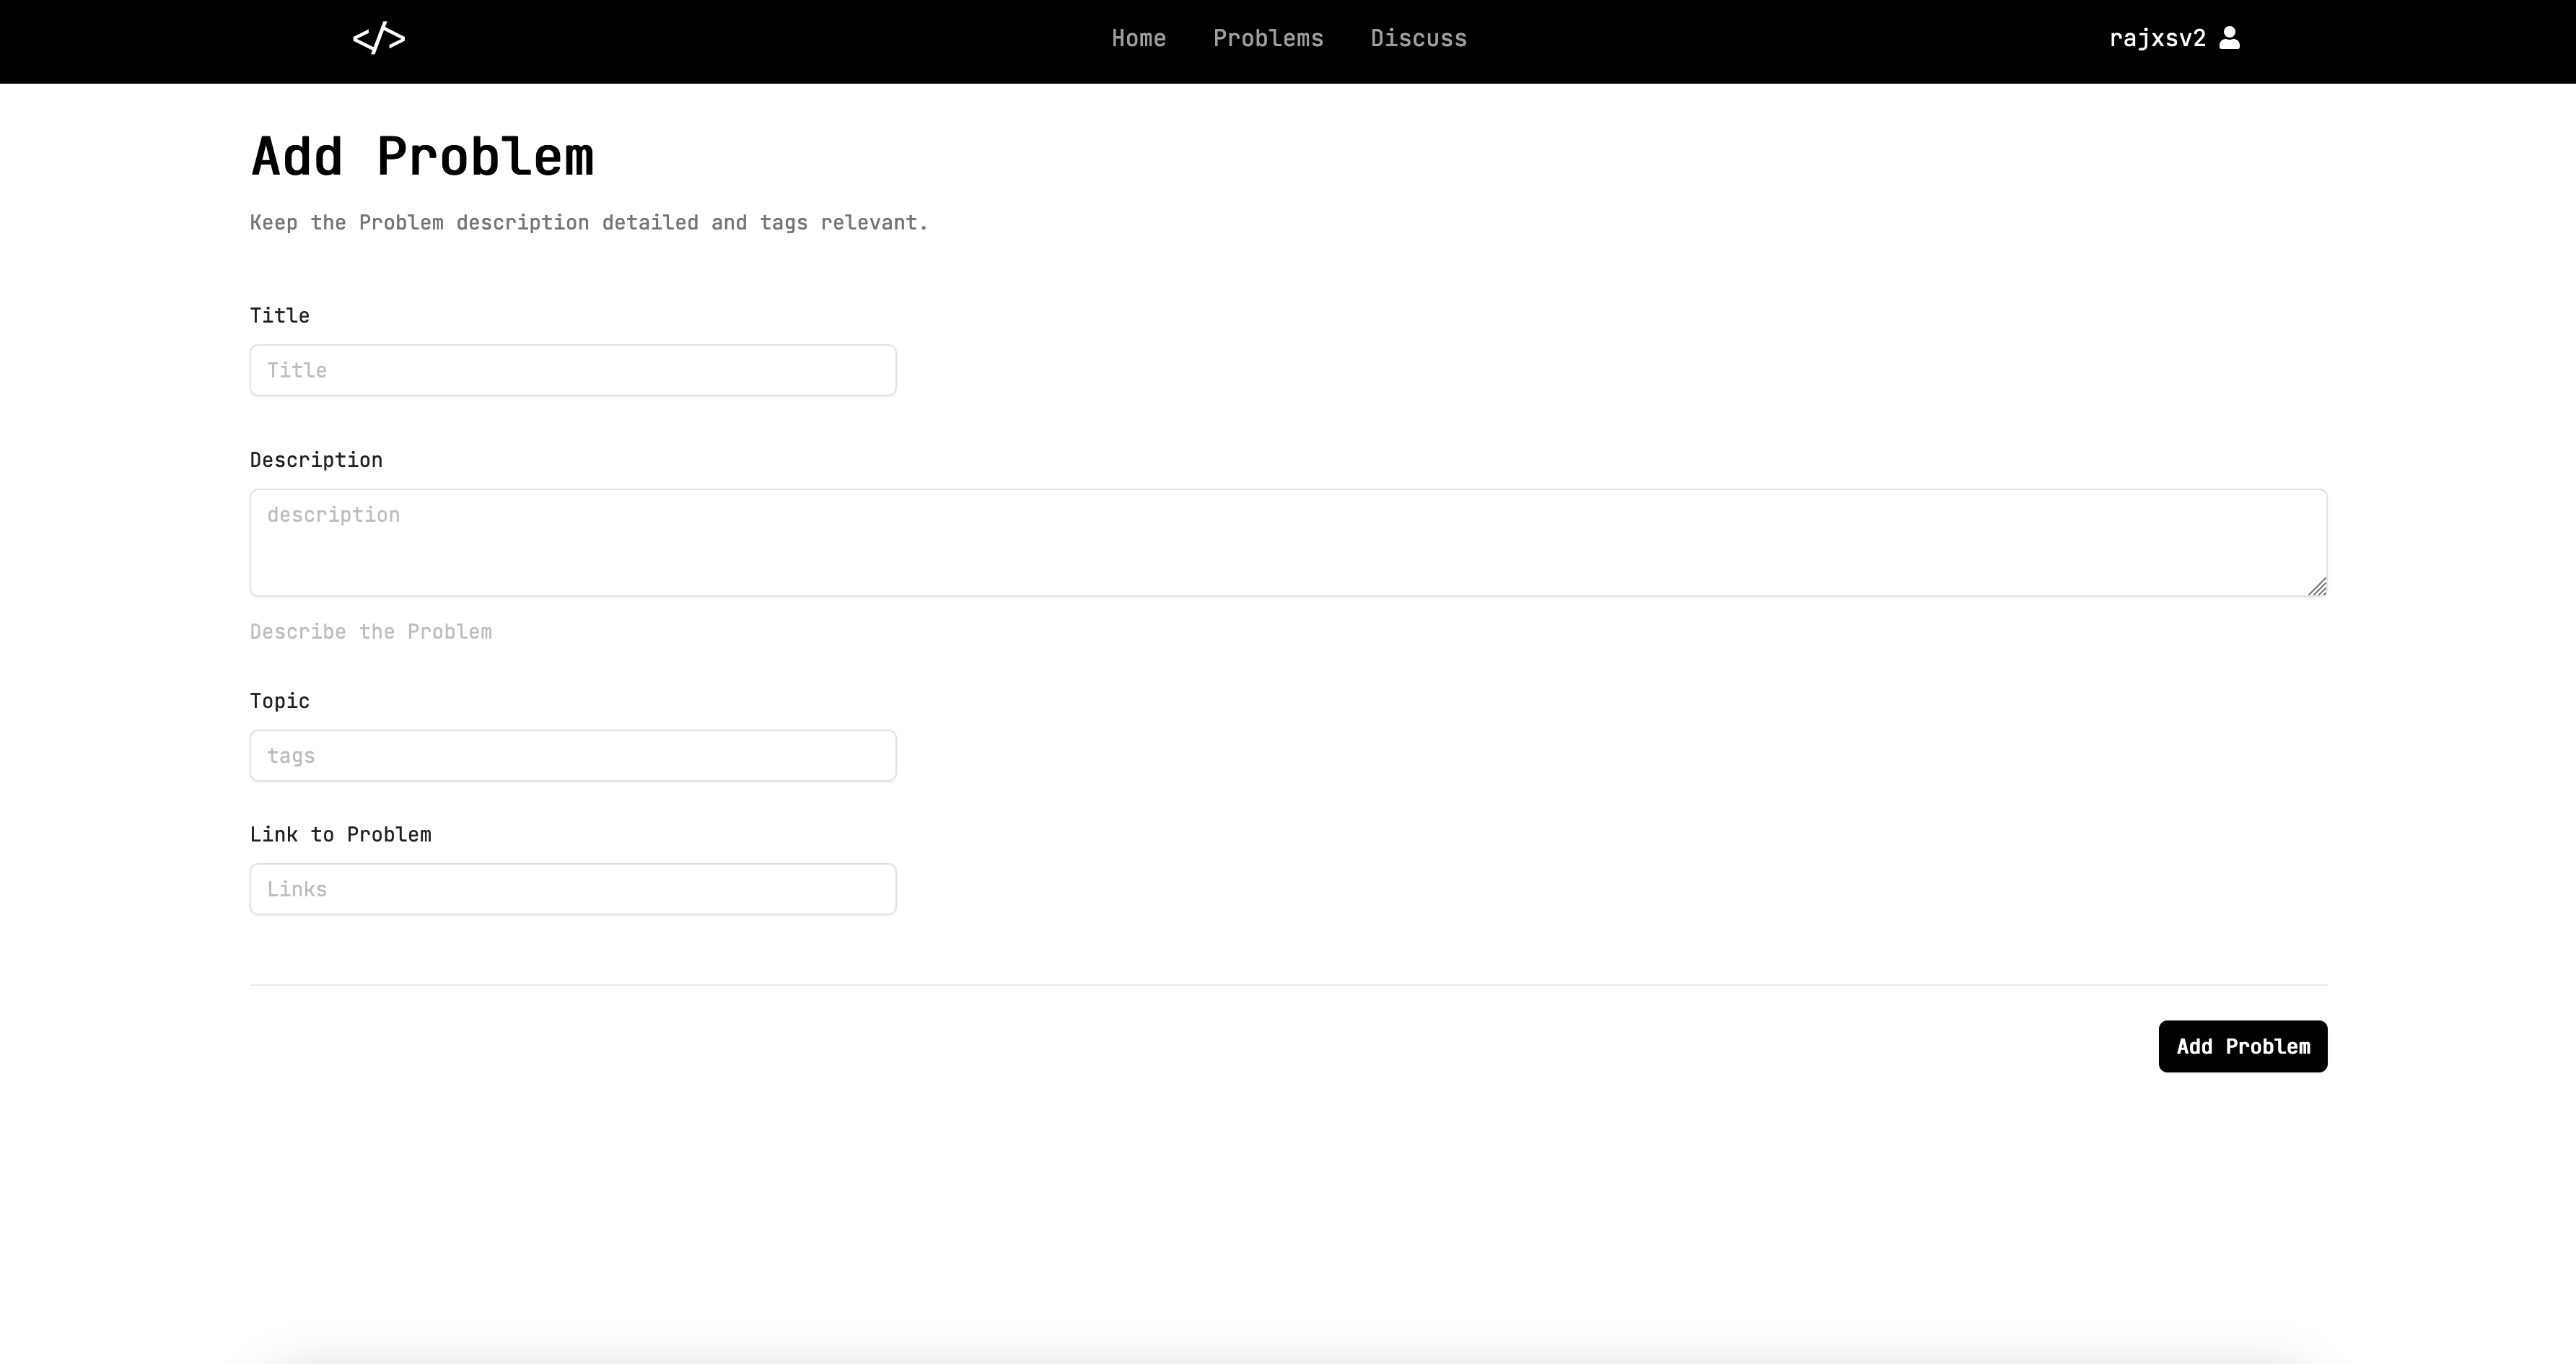Focus the Topic tags input
Image resolution: width=2576 pixels, height=1364 pixels.
tap(572, 755)
